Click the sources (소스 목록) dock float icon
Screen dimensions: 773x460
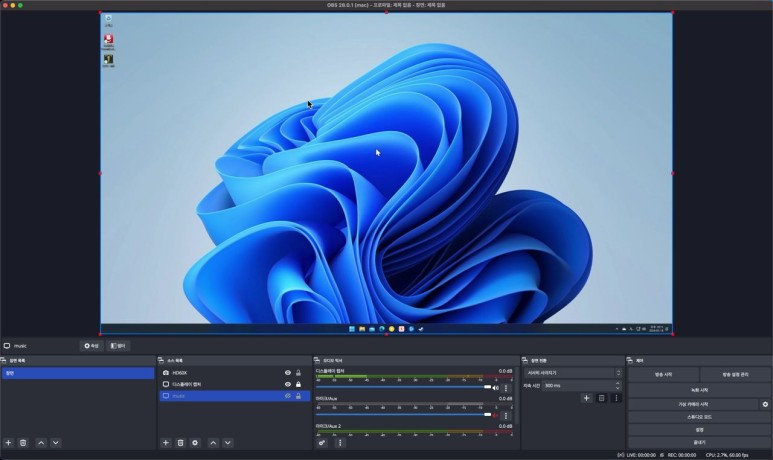(x=161, y=360)
